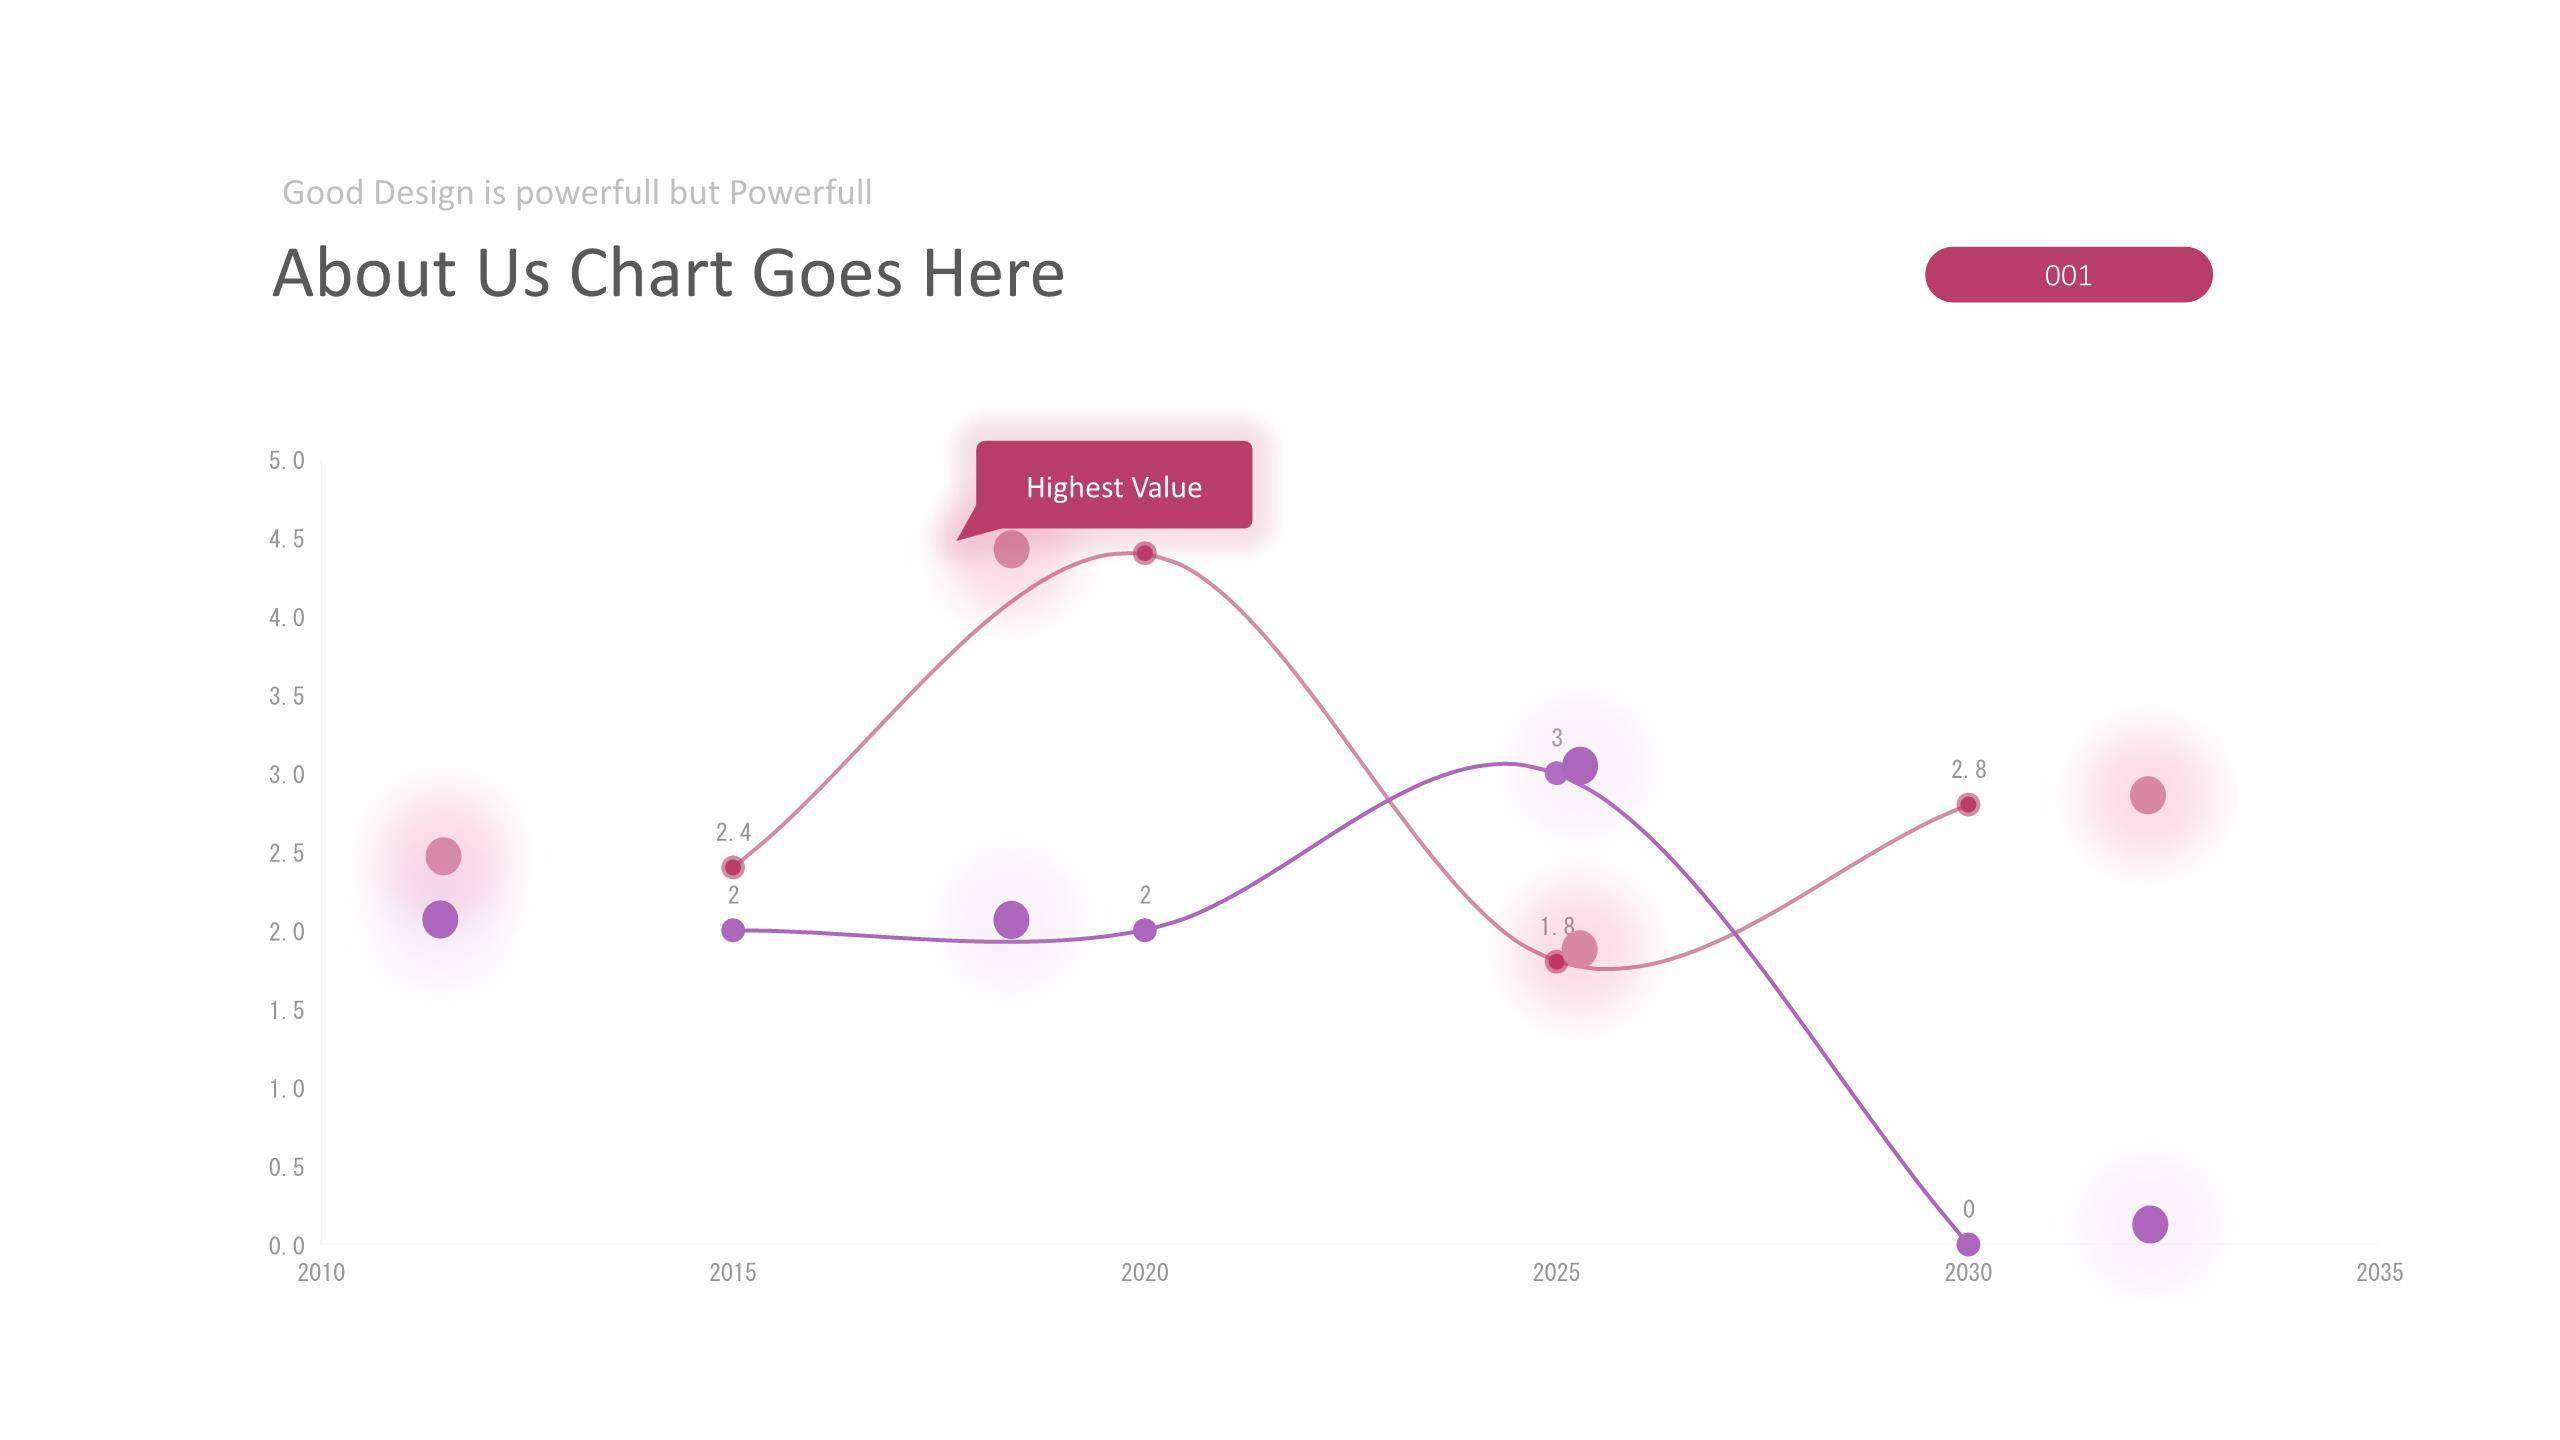Click the Highest Value callout
Image resolution: width=2560 pixels, height=1440 pixels.
tap(1113, 486)
